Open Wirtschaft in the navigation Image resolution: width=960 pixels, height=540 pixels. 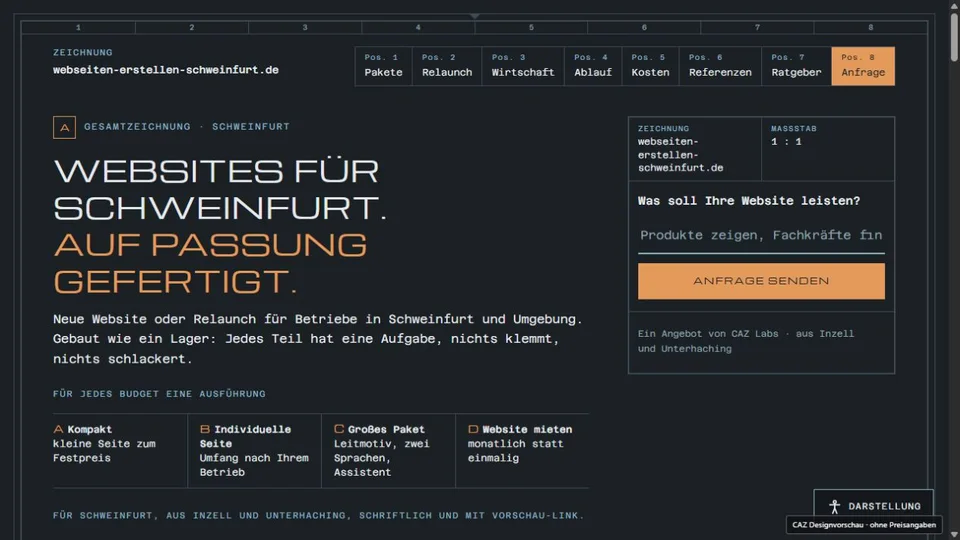click(x=523, y=66)
